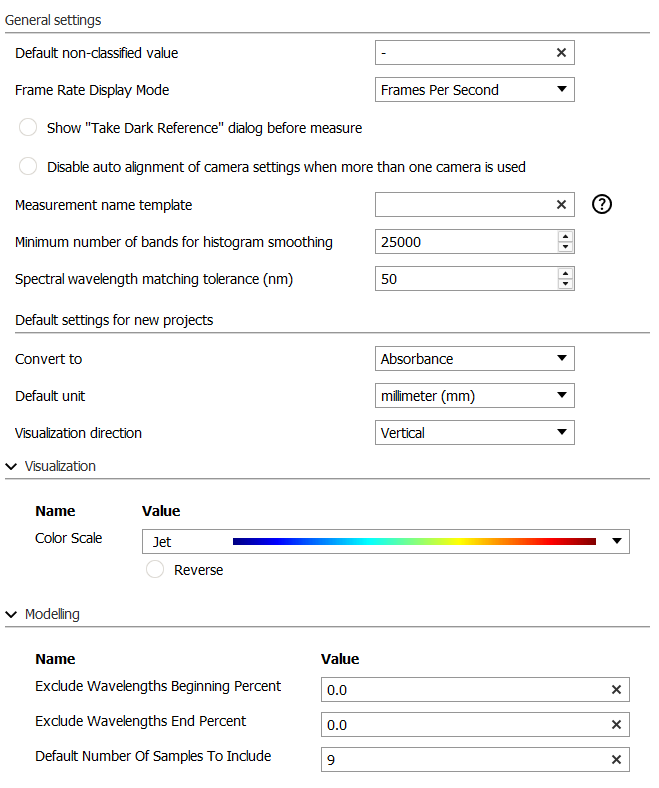Collapse the Visualization section
The image size is (659, 788).
[11, 466]
